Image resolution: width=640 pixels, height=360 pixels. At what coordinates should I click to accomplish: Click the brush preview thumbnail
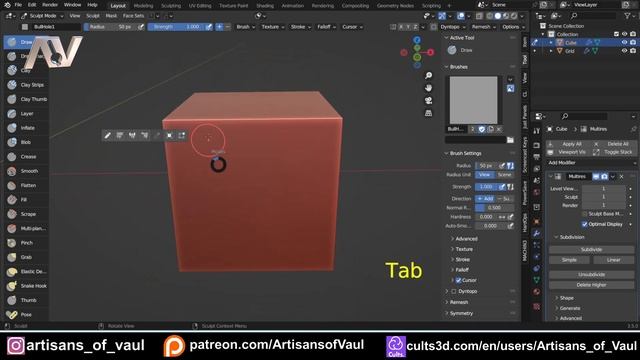pos(473,100)
